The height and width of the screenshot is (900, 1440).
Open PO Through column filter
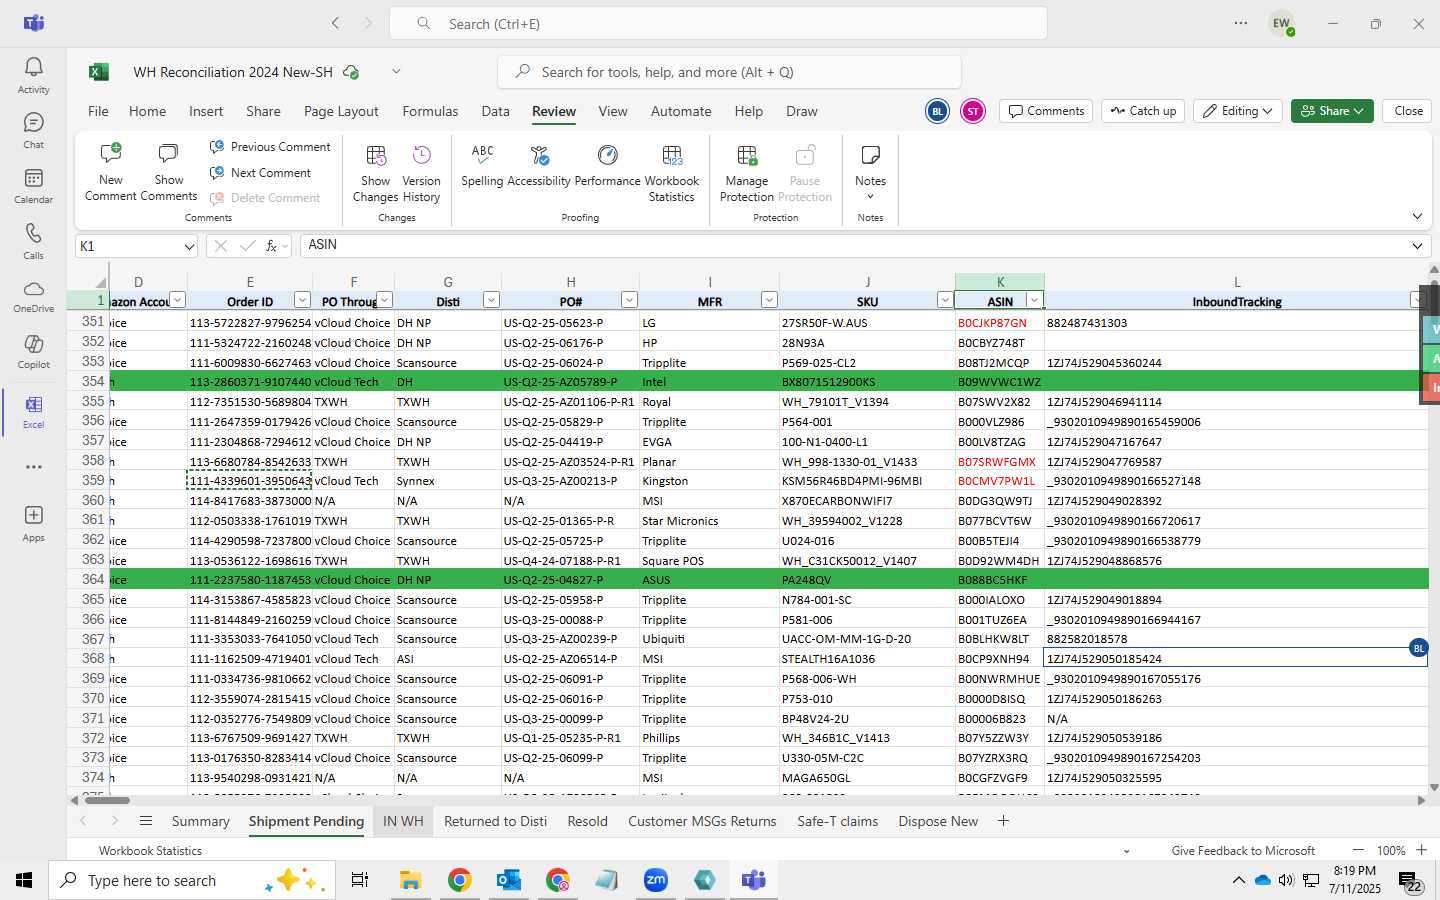click(x=384, y=300)
